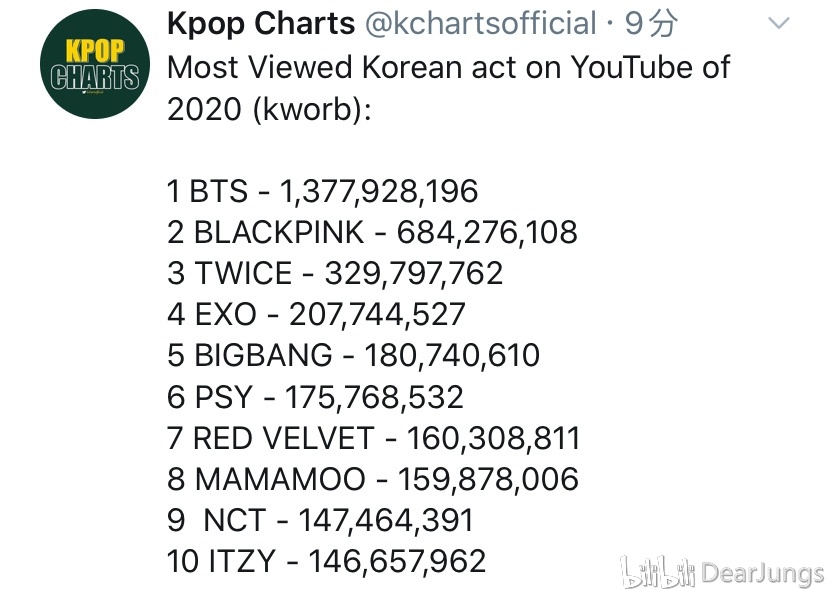Screen dimensions: 828x589
Task: Select the rank 4 EXO line
Action: (x=316, y=314)
